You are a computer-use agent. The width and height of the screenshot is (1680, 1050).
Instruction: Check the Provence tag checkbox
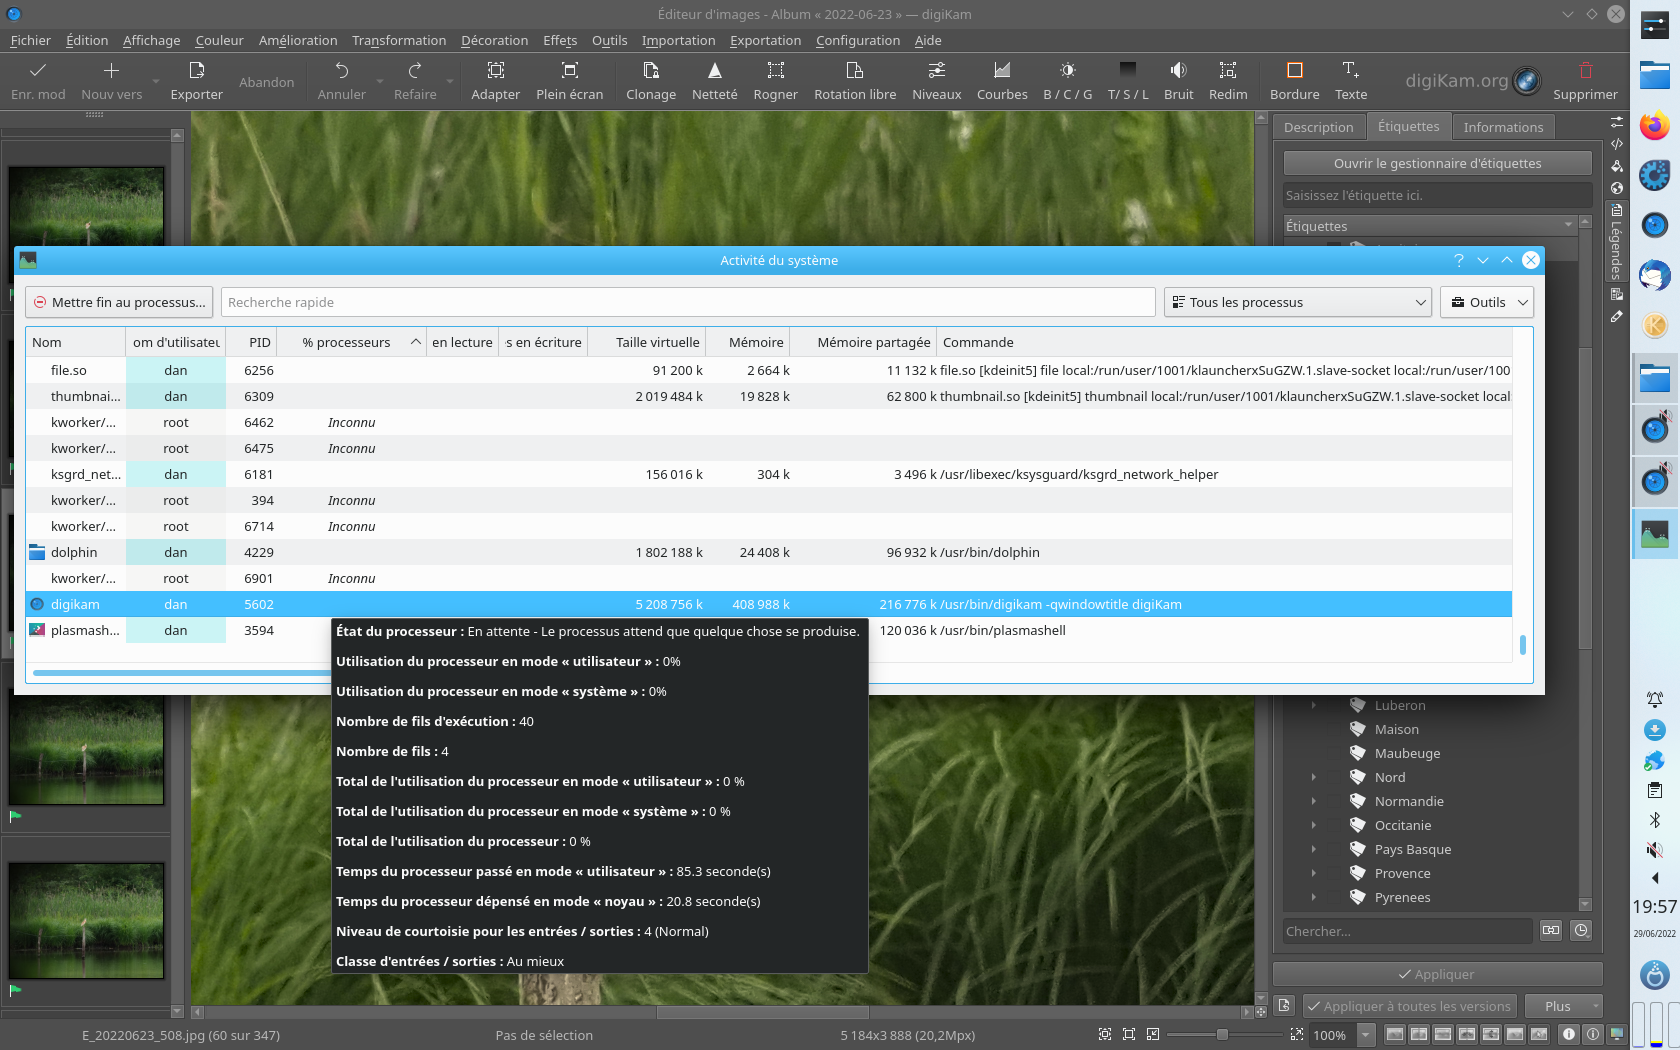(1334, 874)
